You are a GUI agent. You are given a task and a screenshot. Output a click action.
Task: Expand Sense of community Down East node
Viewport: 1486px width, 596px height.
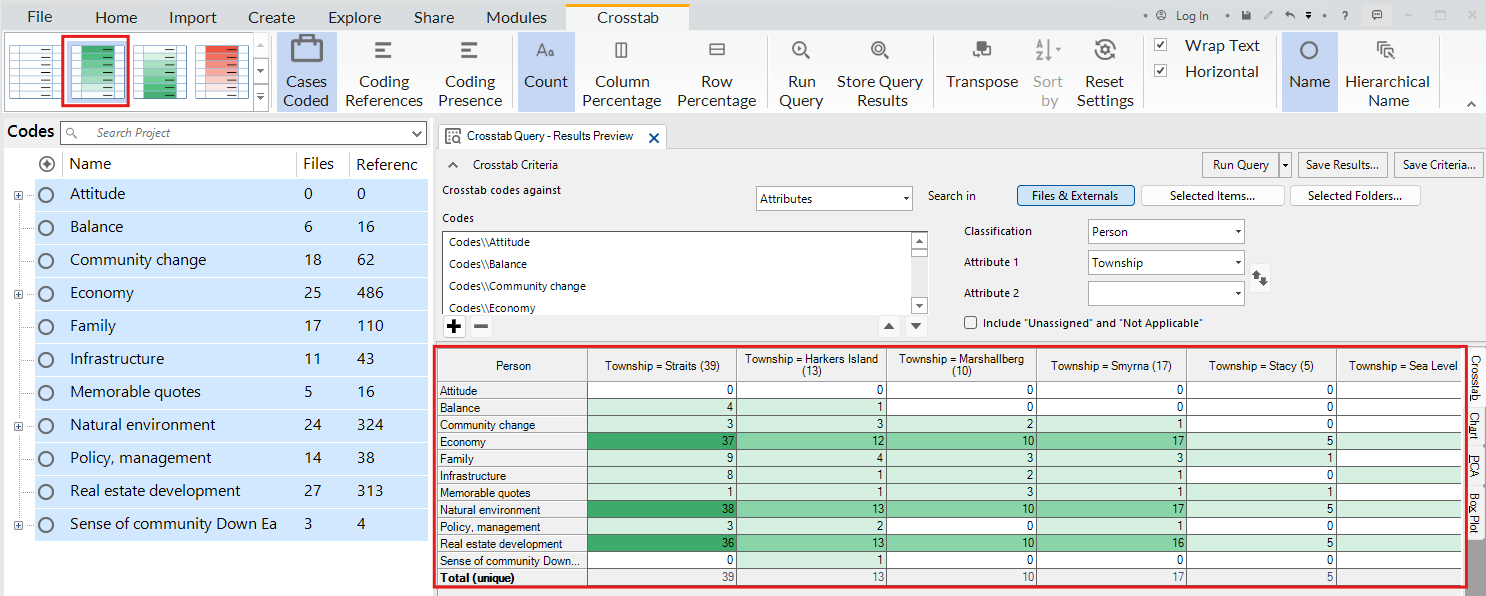coord(18,525)
